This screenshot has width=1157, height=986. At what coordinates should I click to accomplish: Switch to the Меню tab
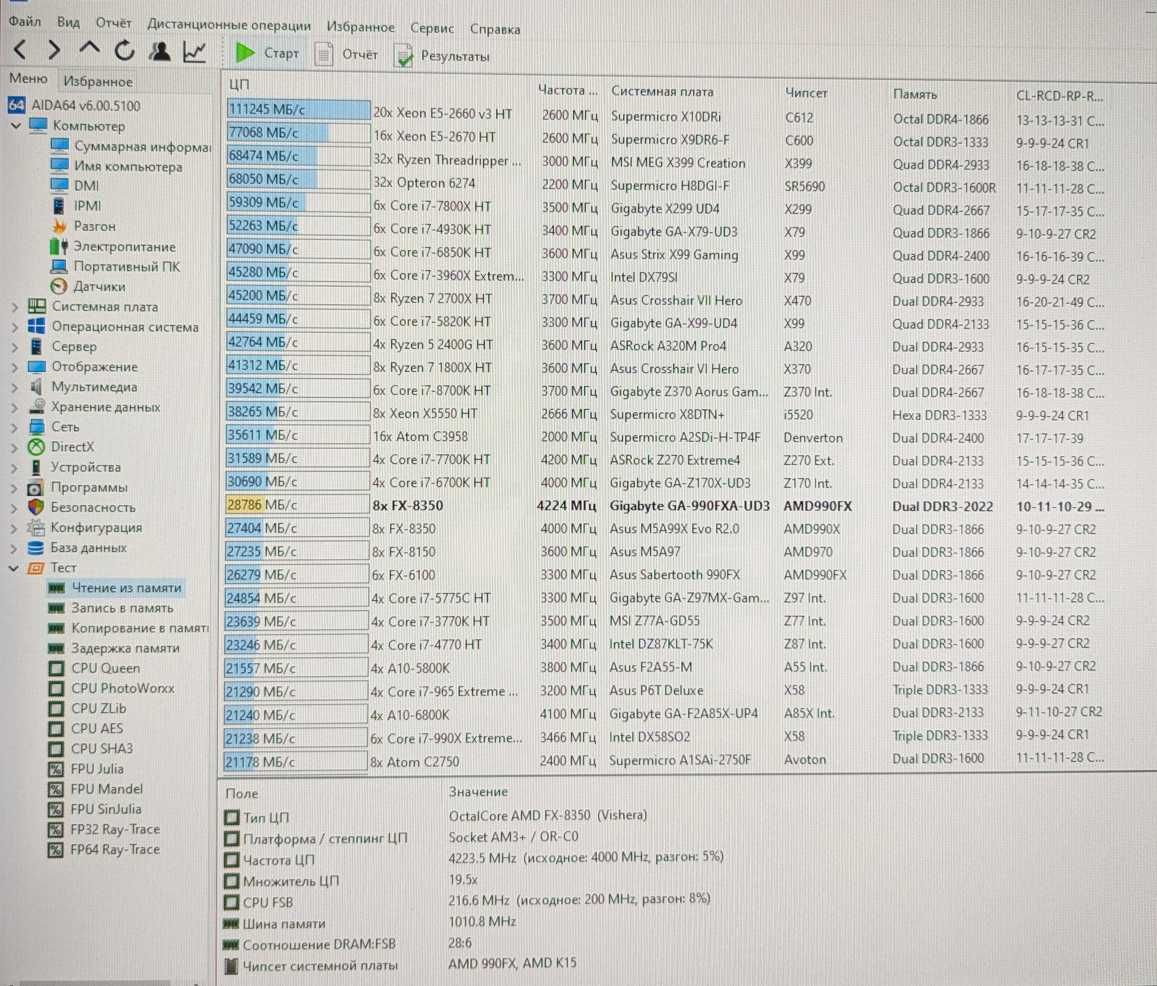[28, 79]
